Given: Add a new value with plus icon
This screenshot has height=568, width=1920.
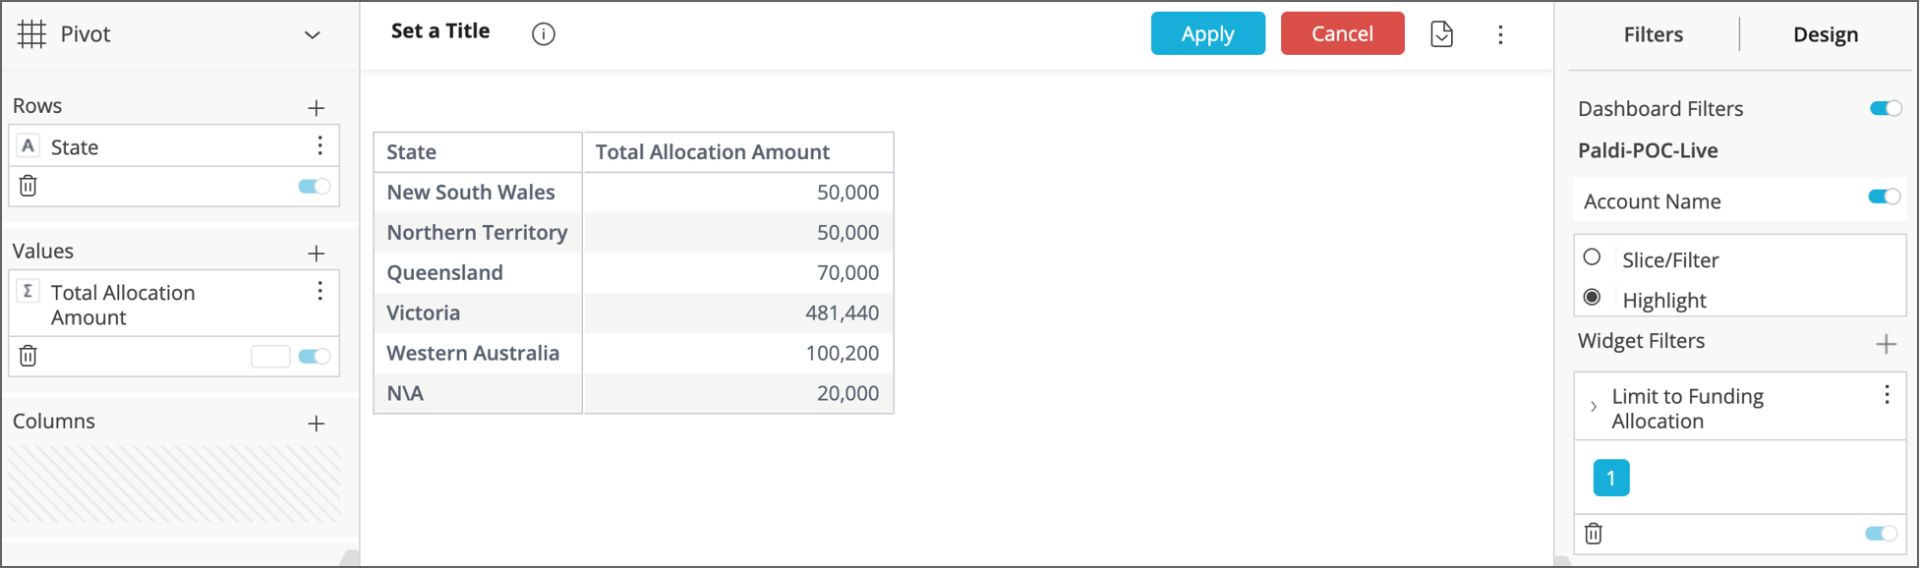Looking at the screenshot, I should (316, 253).
